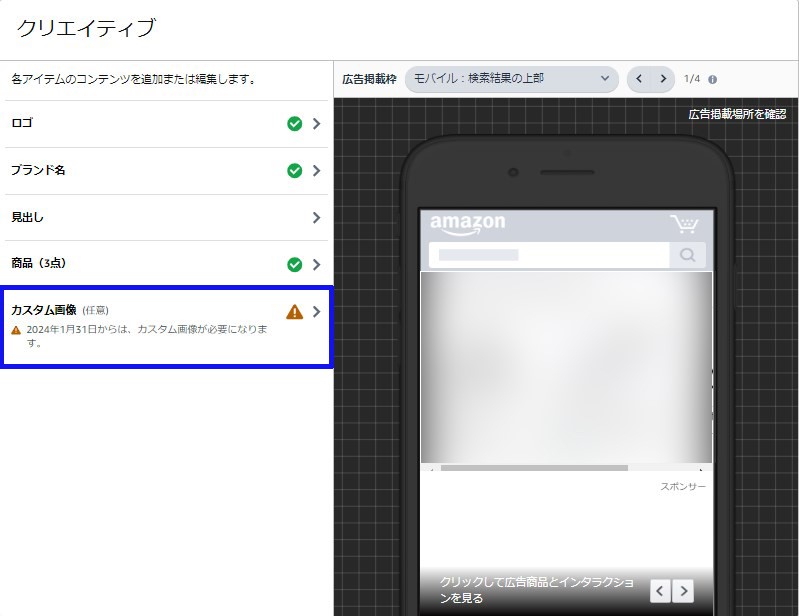Click the shopping cart icon in preview
The image size is (799, 616).
(x=684, y=224)
